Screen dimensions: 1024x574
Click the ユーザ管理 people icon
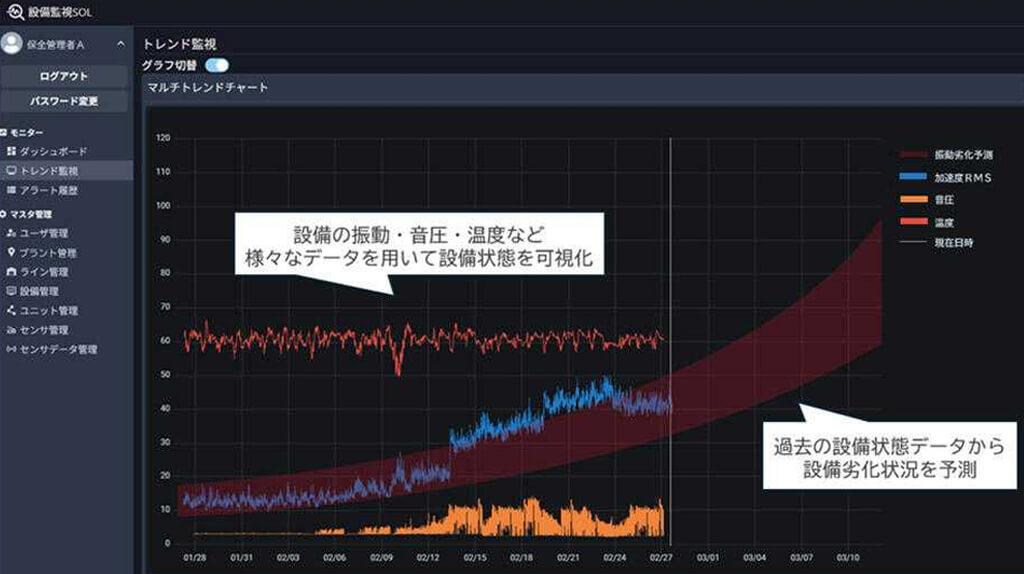click(11, 233)
